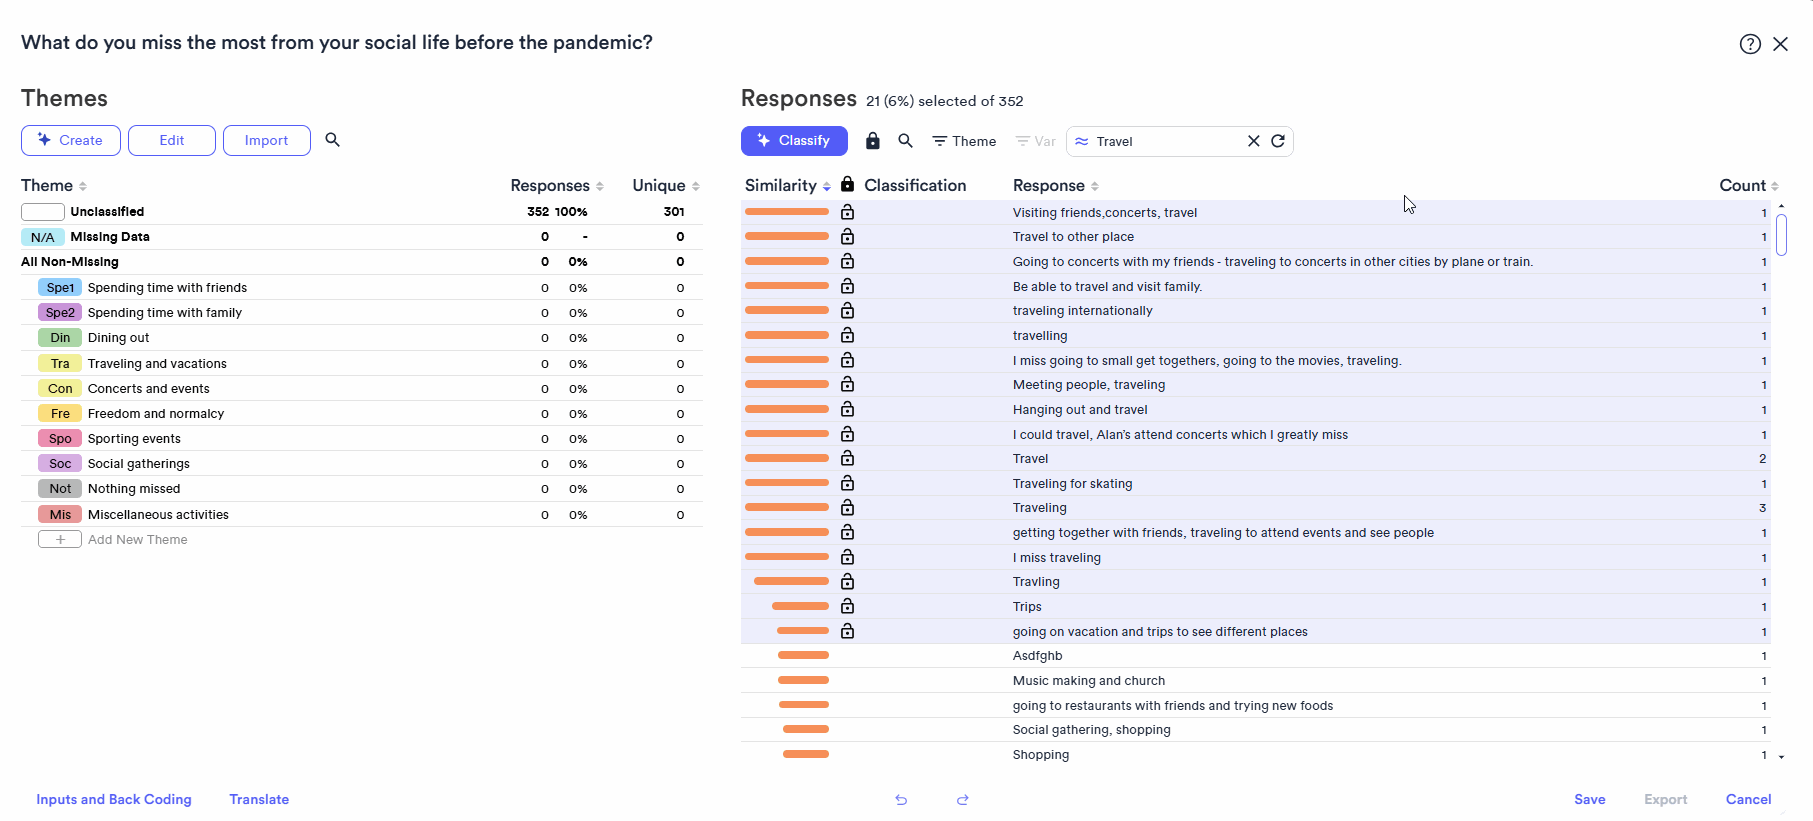Toggle lock on 'Travel to other place' response
Image resolution: width=1813 pixels, height=821 pixels.
point(848,237)
